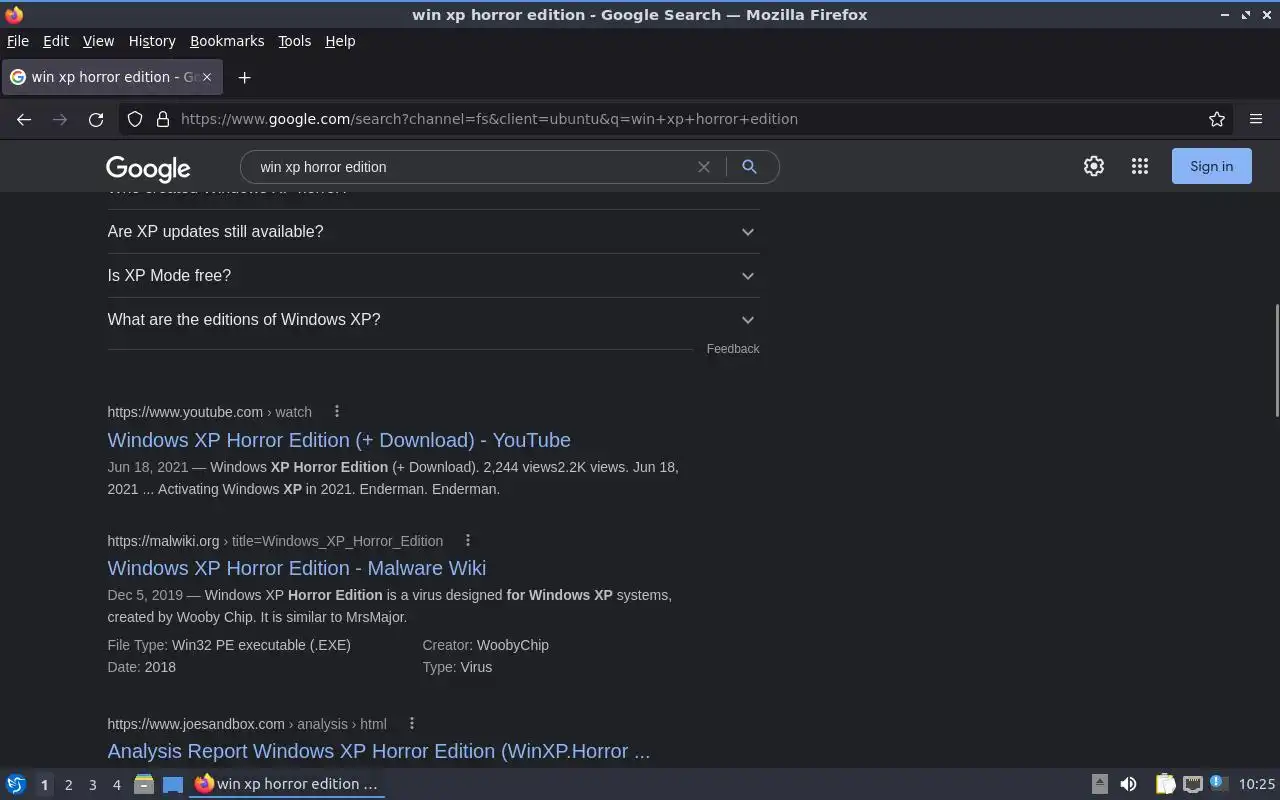
Task: Expand 'What are the editions of Windows XP?'
Action: (434, 320)
